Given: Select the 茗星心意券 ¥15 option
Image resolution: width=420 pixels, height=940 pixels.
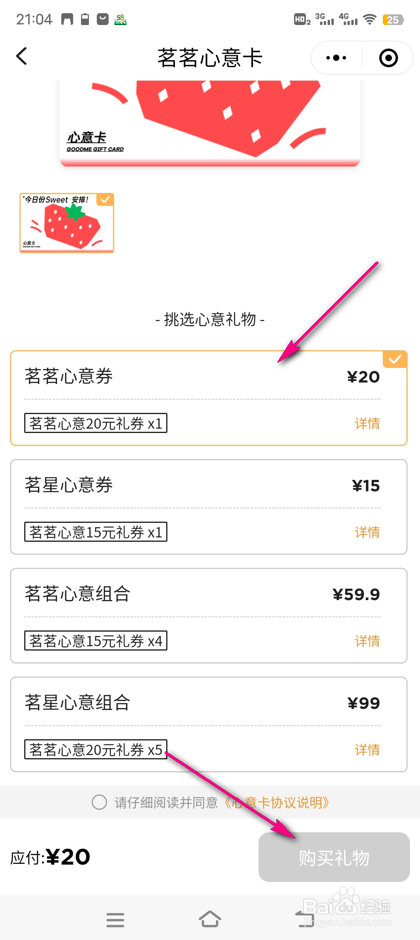Looking at the screenshot, I should [209, 507].
